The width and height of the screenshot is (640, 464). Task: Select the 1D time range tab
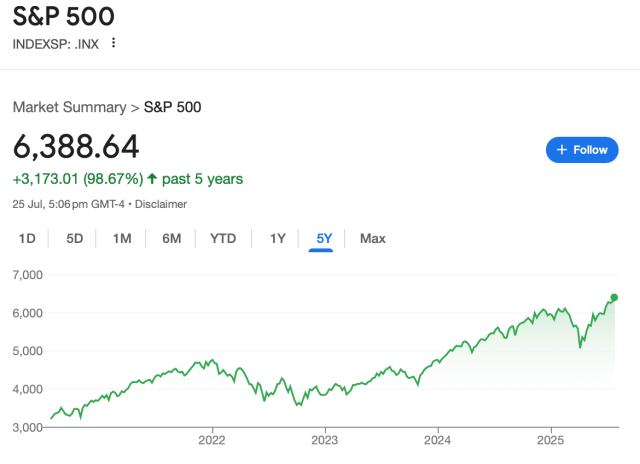(x=28, y=238)
